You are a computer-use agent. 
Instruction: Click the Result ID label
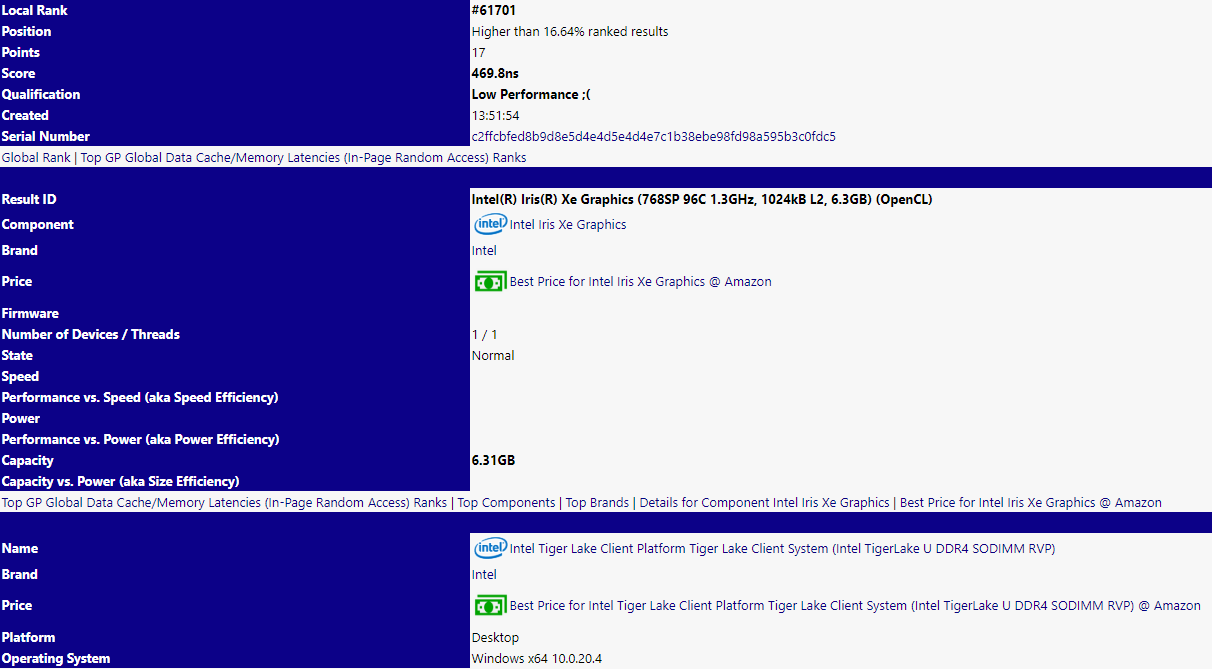click(29, 199)
